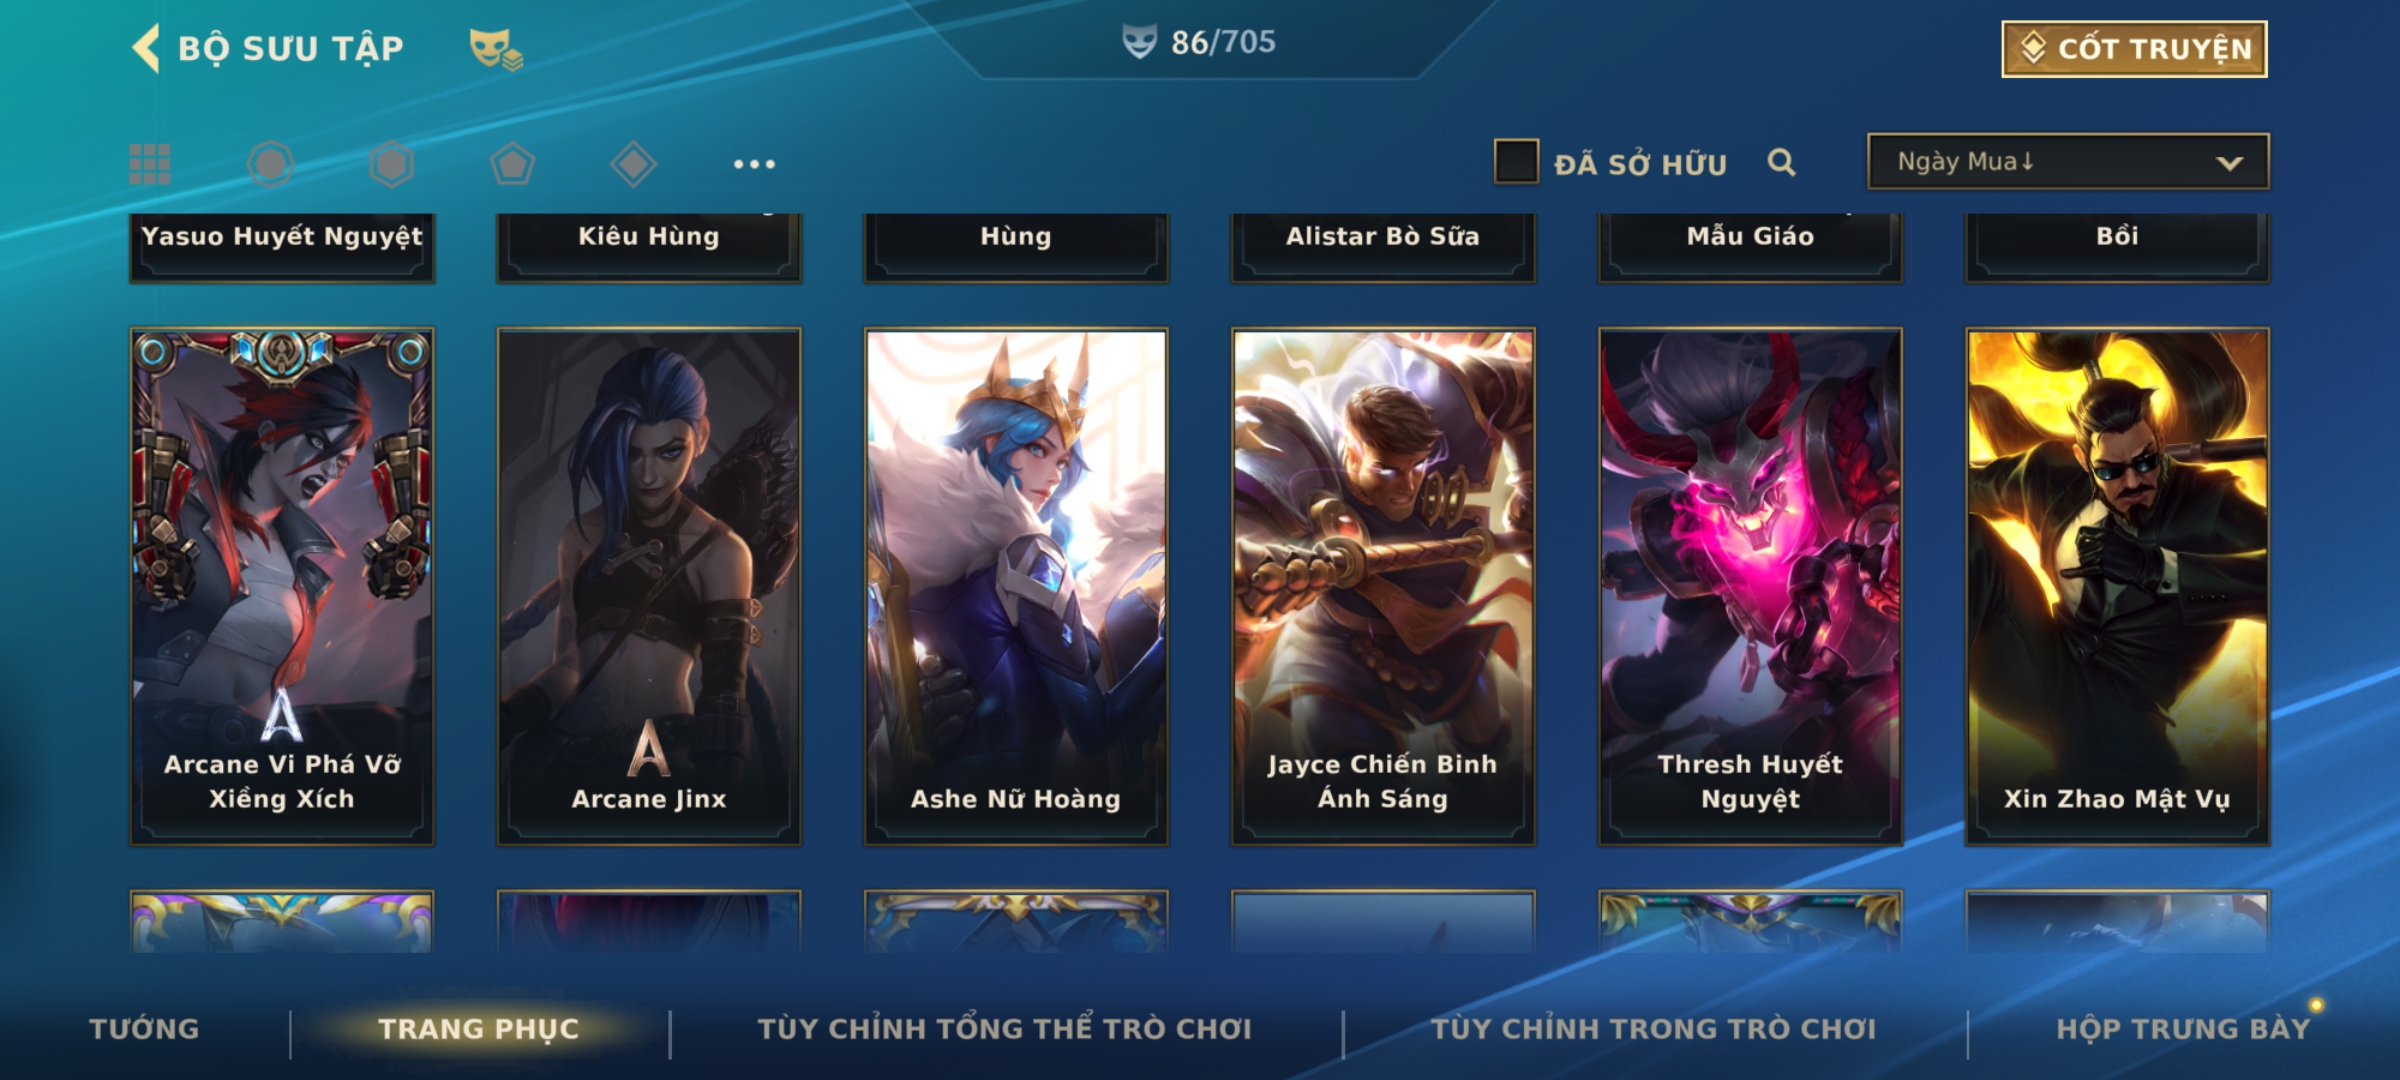Go back using the Bộ Sưu Tập arrow
The width and height of the screenshot is (2400, 1080).
[146, 48]
